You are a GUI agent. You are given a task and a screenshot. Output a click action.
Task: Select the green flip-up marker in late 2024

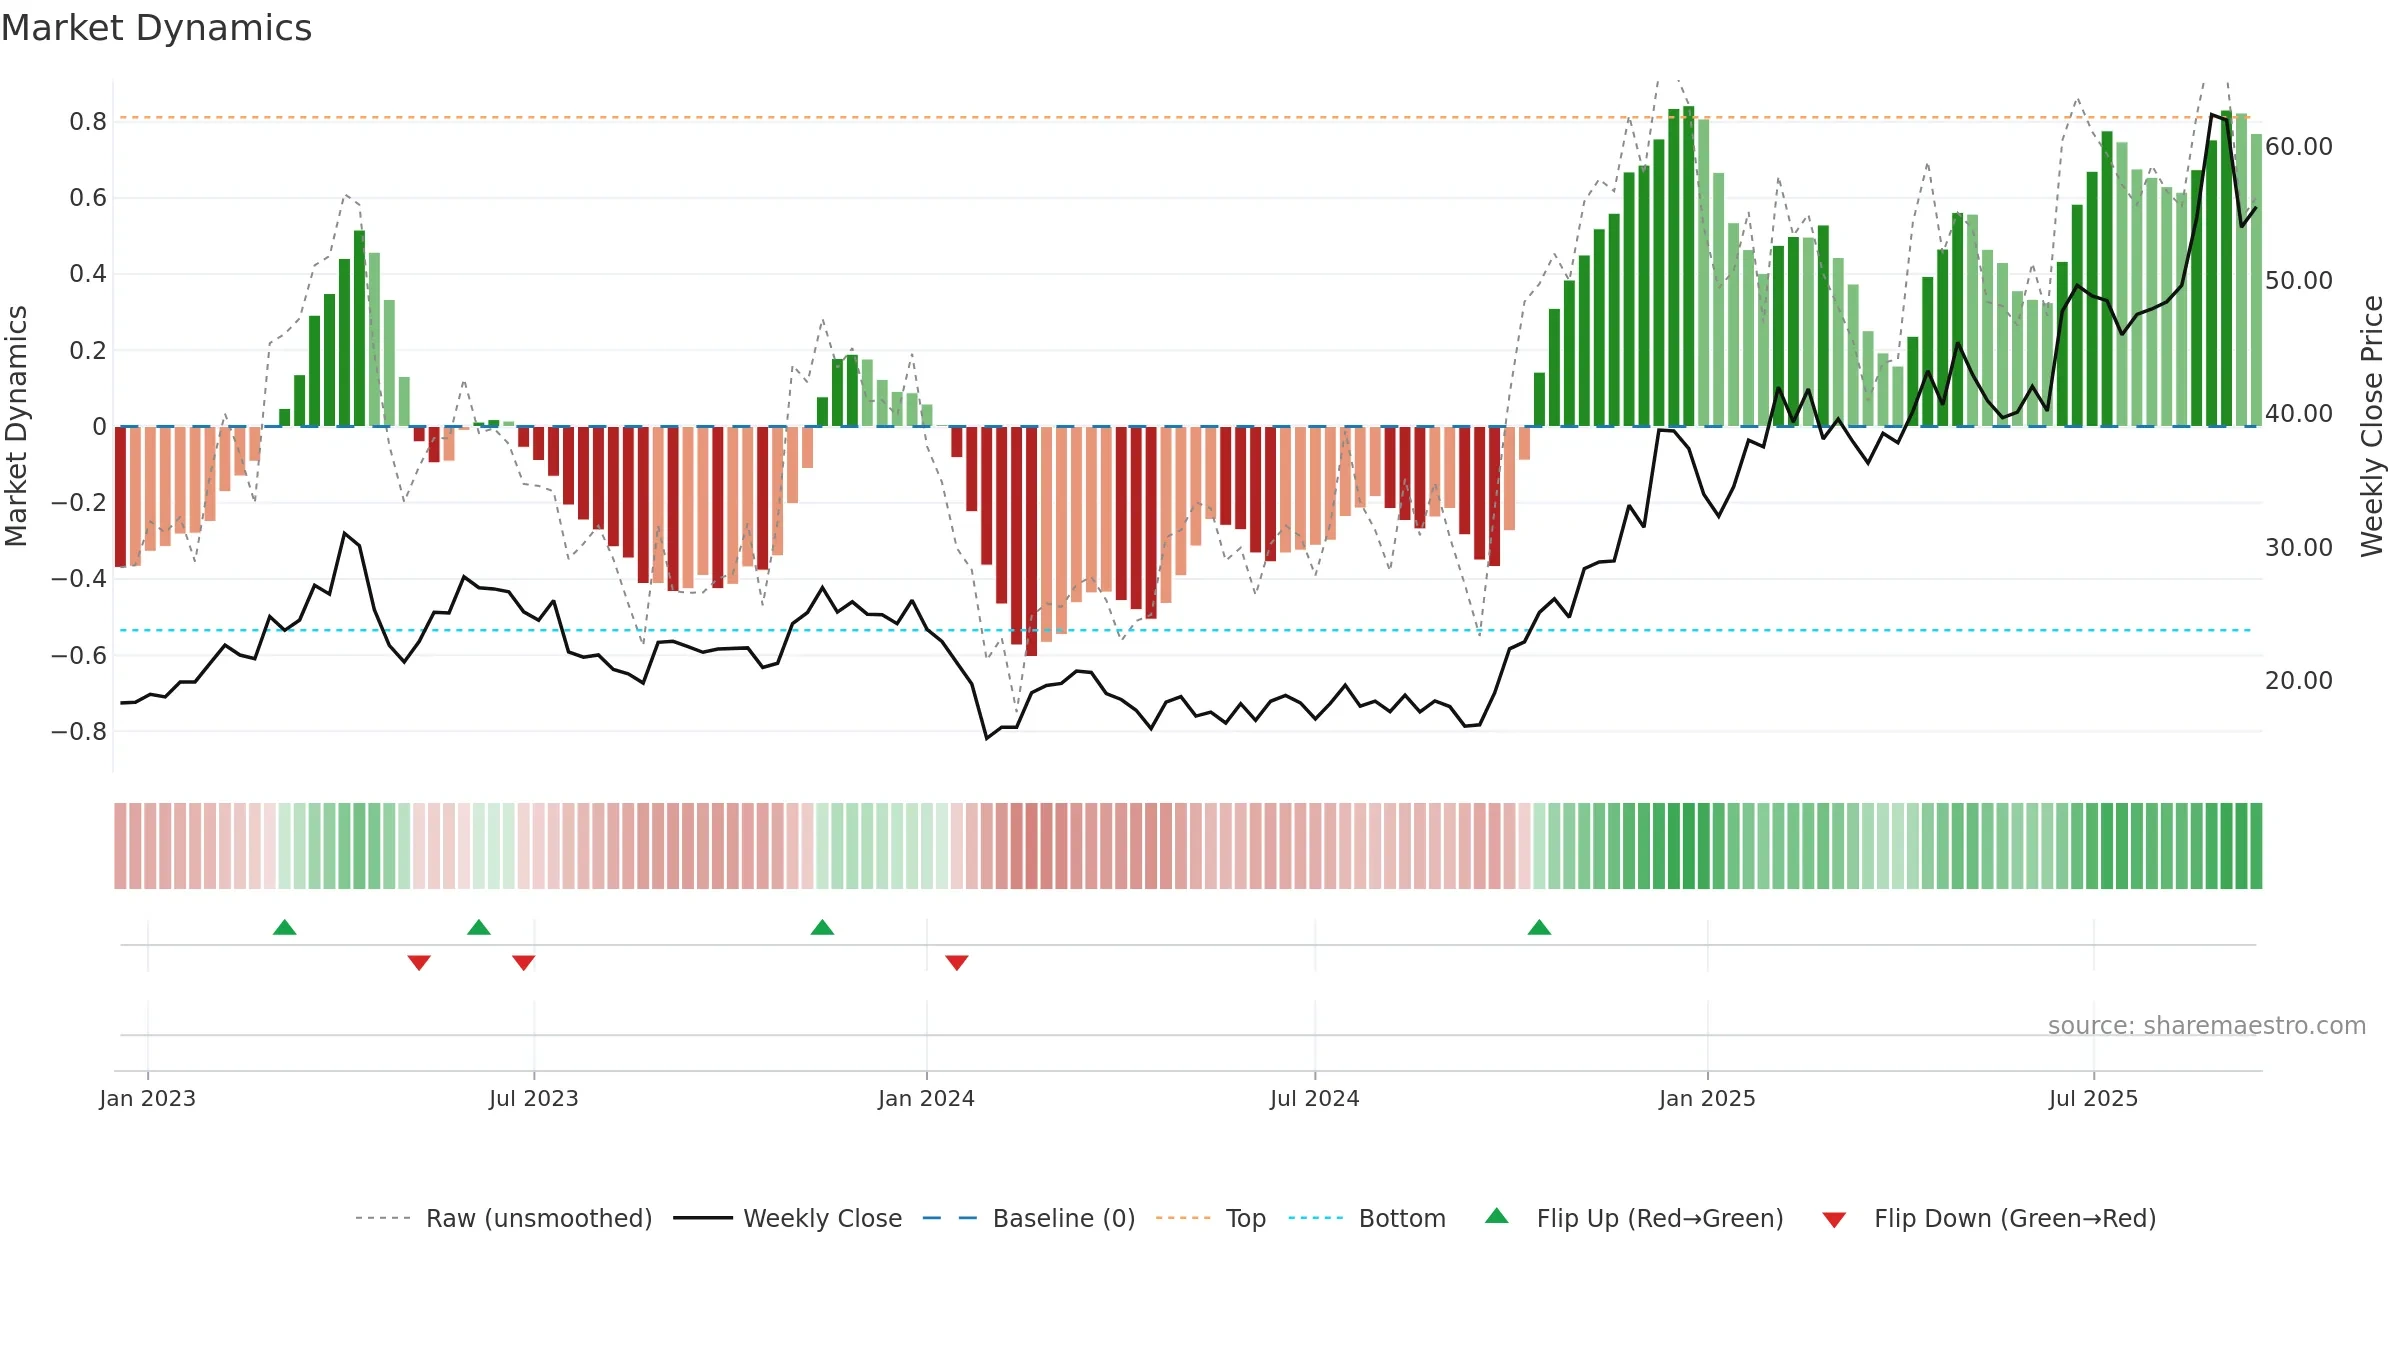[x=1539, y=927]
